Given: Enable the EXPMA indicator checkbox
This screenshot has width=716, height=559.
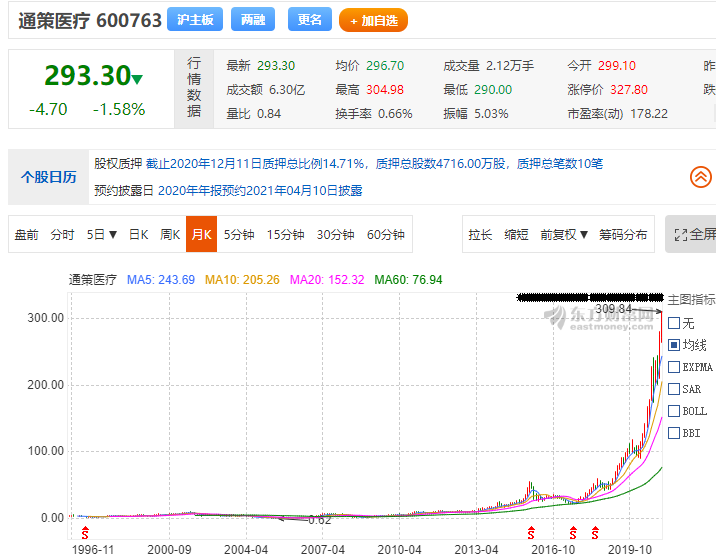Looking at the screenshot, I should (x=674, y=367).
